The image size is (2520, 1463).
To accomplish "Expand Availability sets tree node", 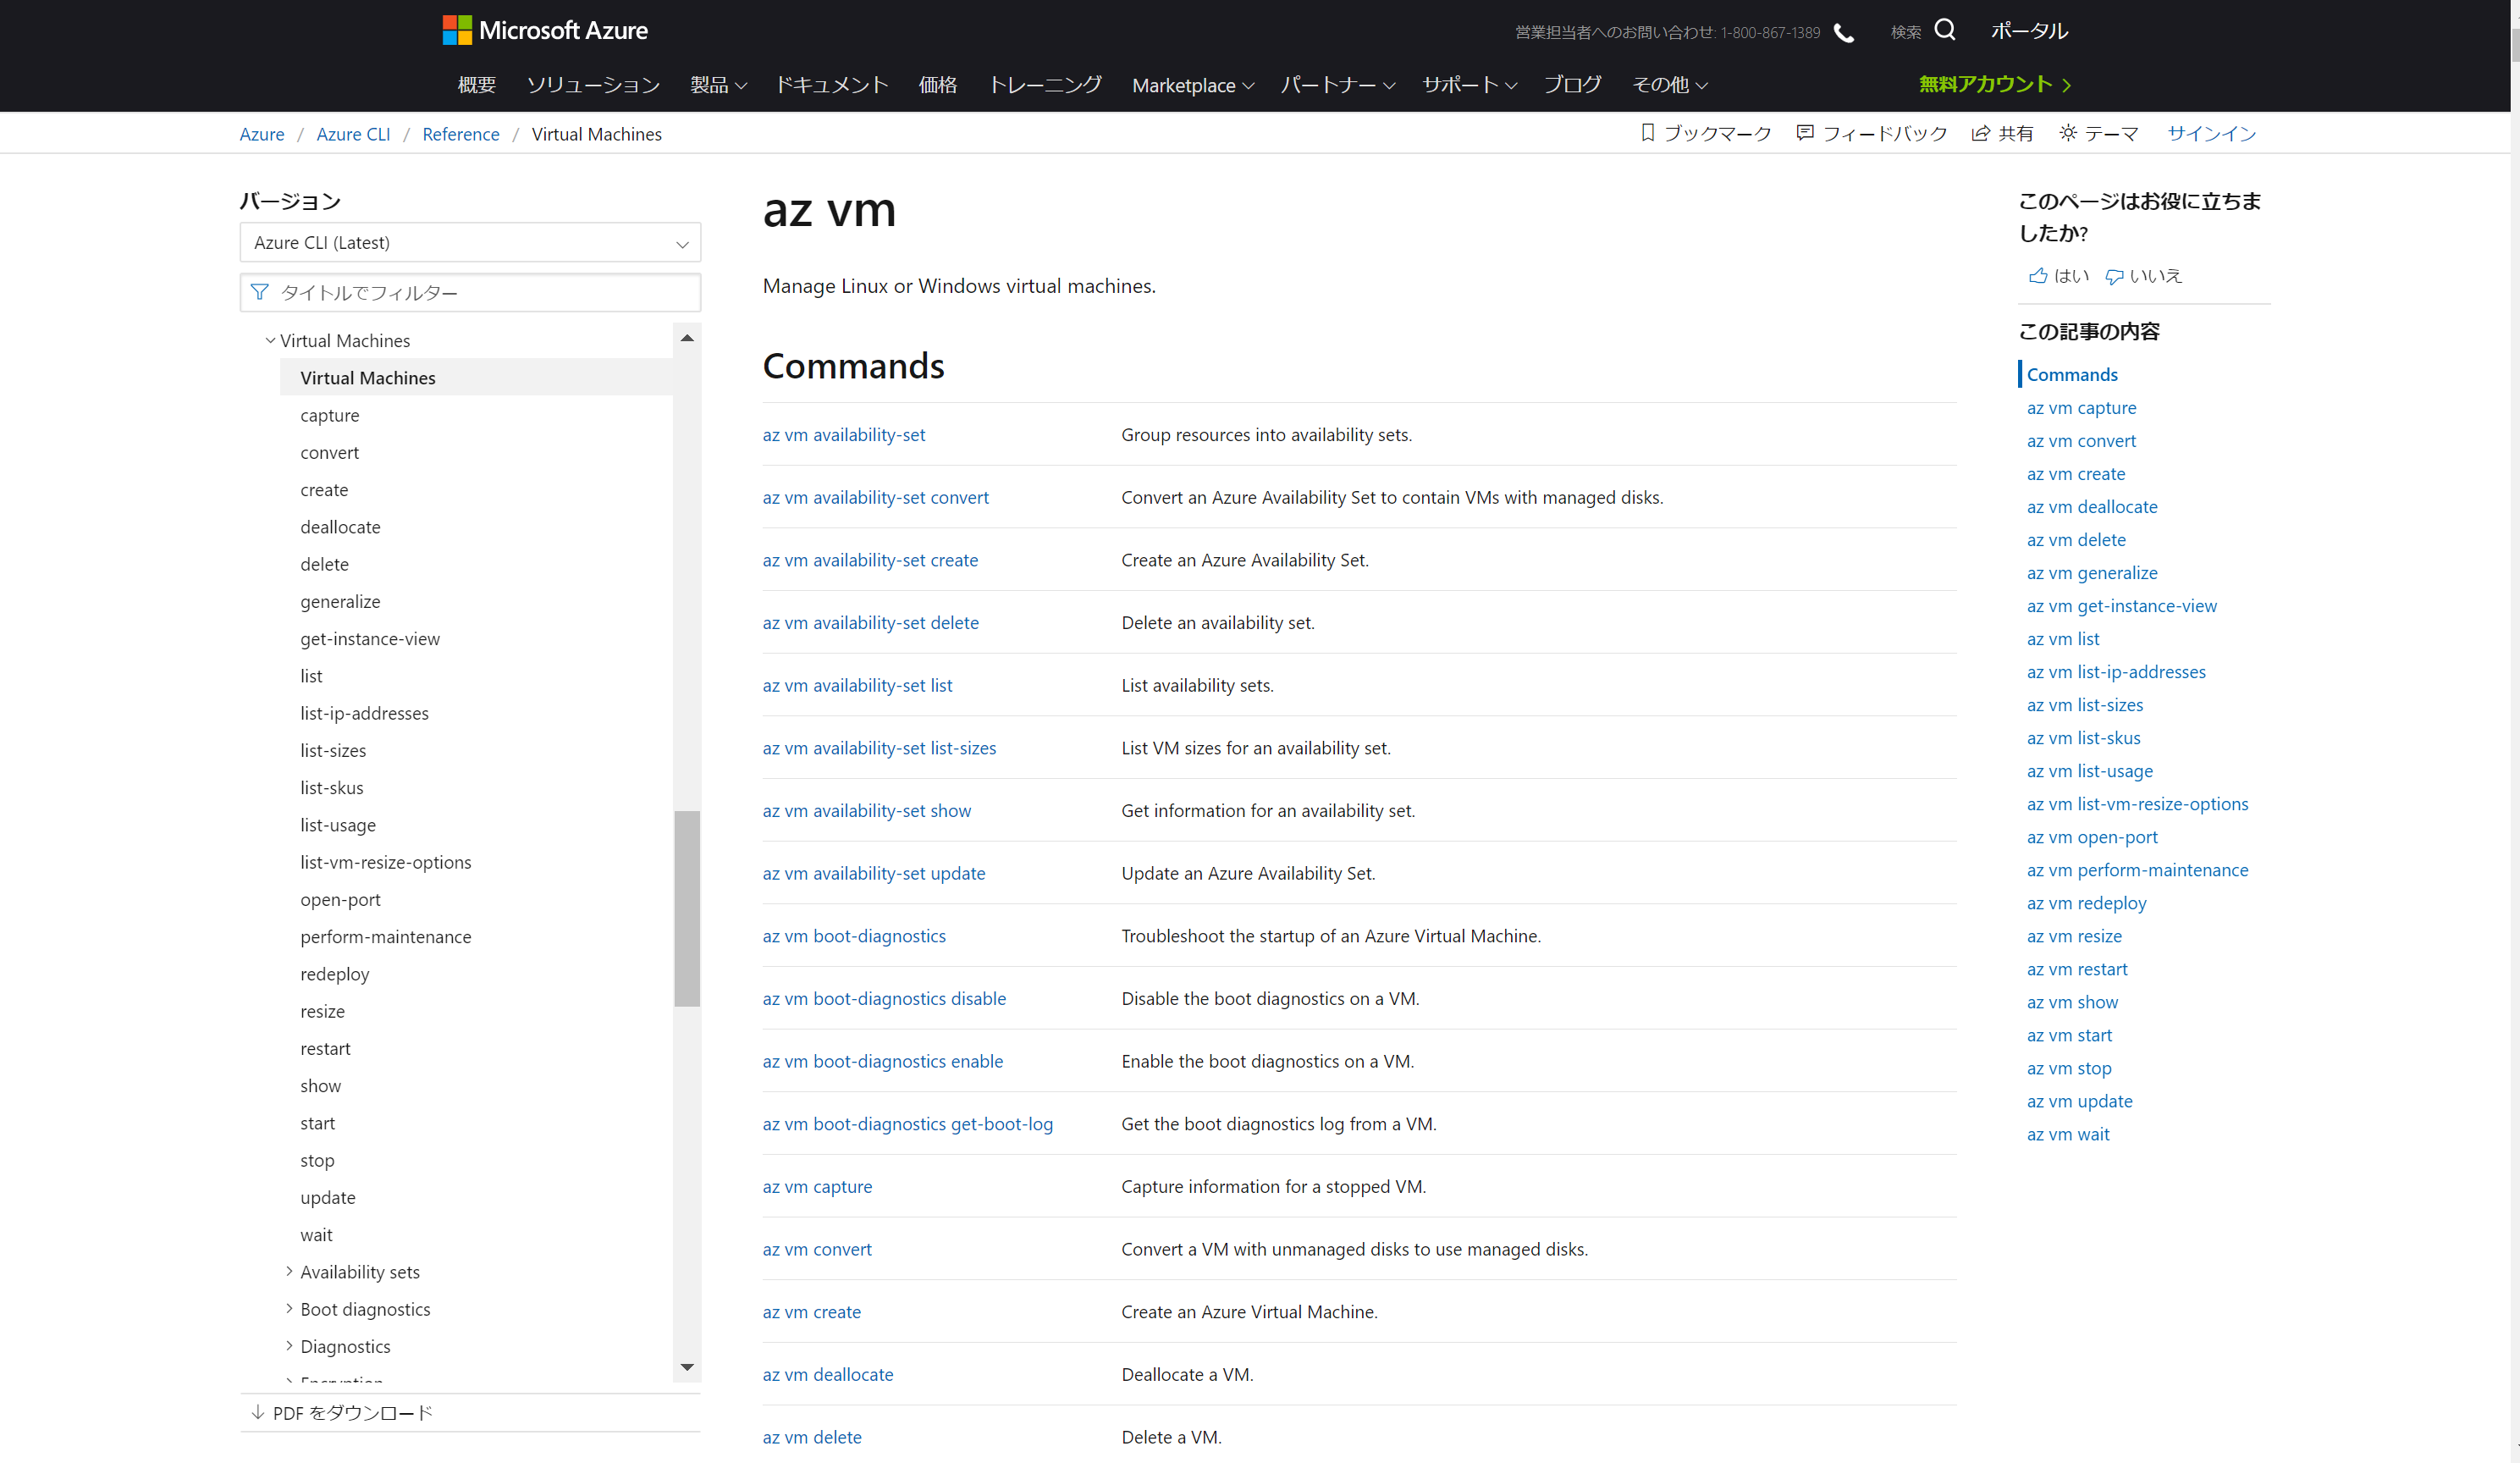I will click(289, 1271).
